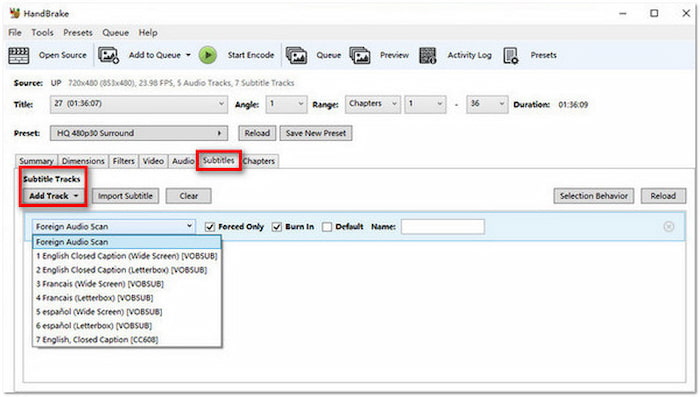The image size is (700, 397).
Task: Open the Presets menu
Action: pos(78,33)
